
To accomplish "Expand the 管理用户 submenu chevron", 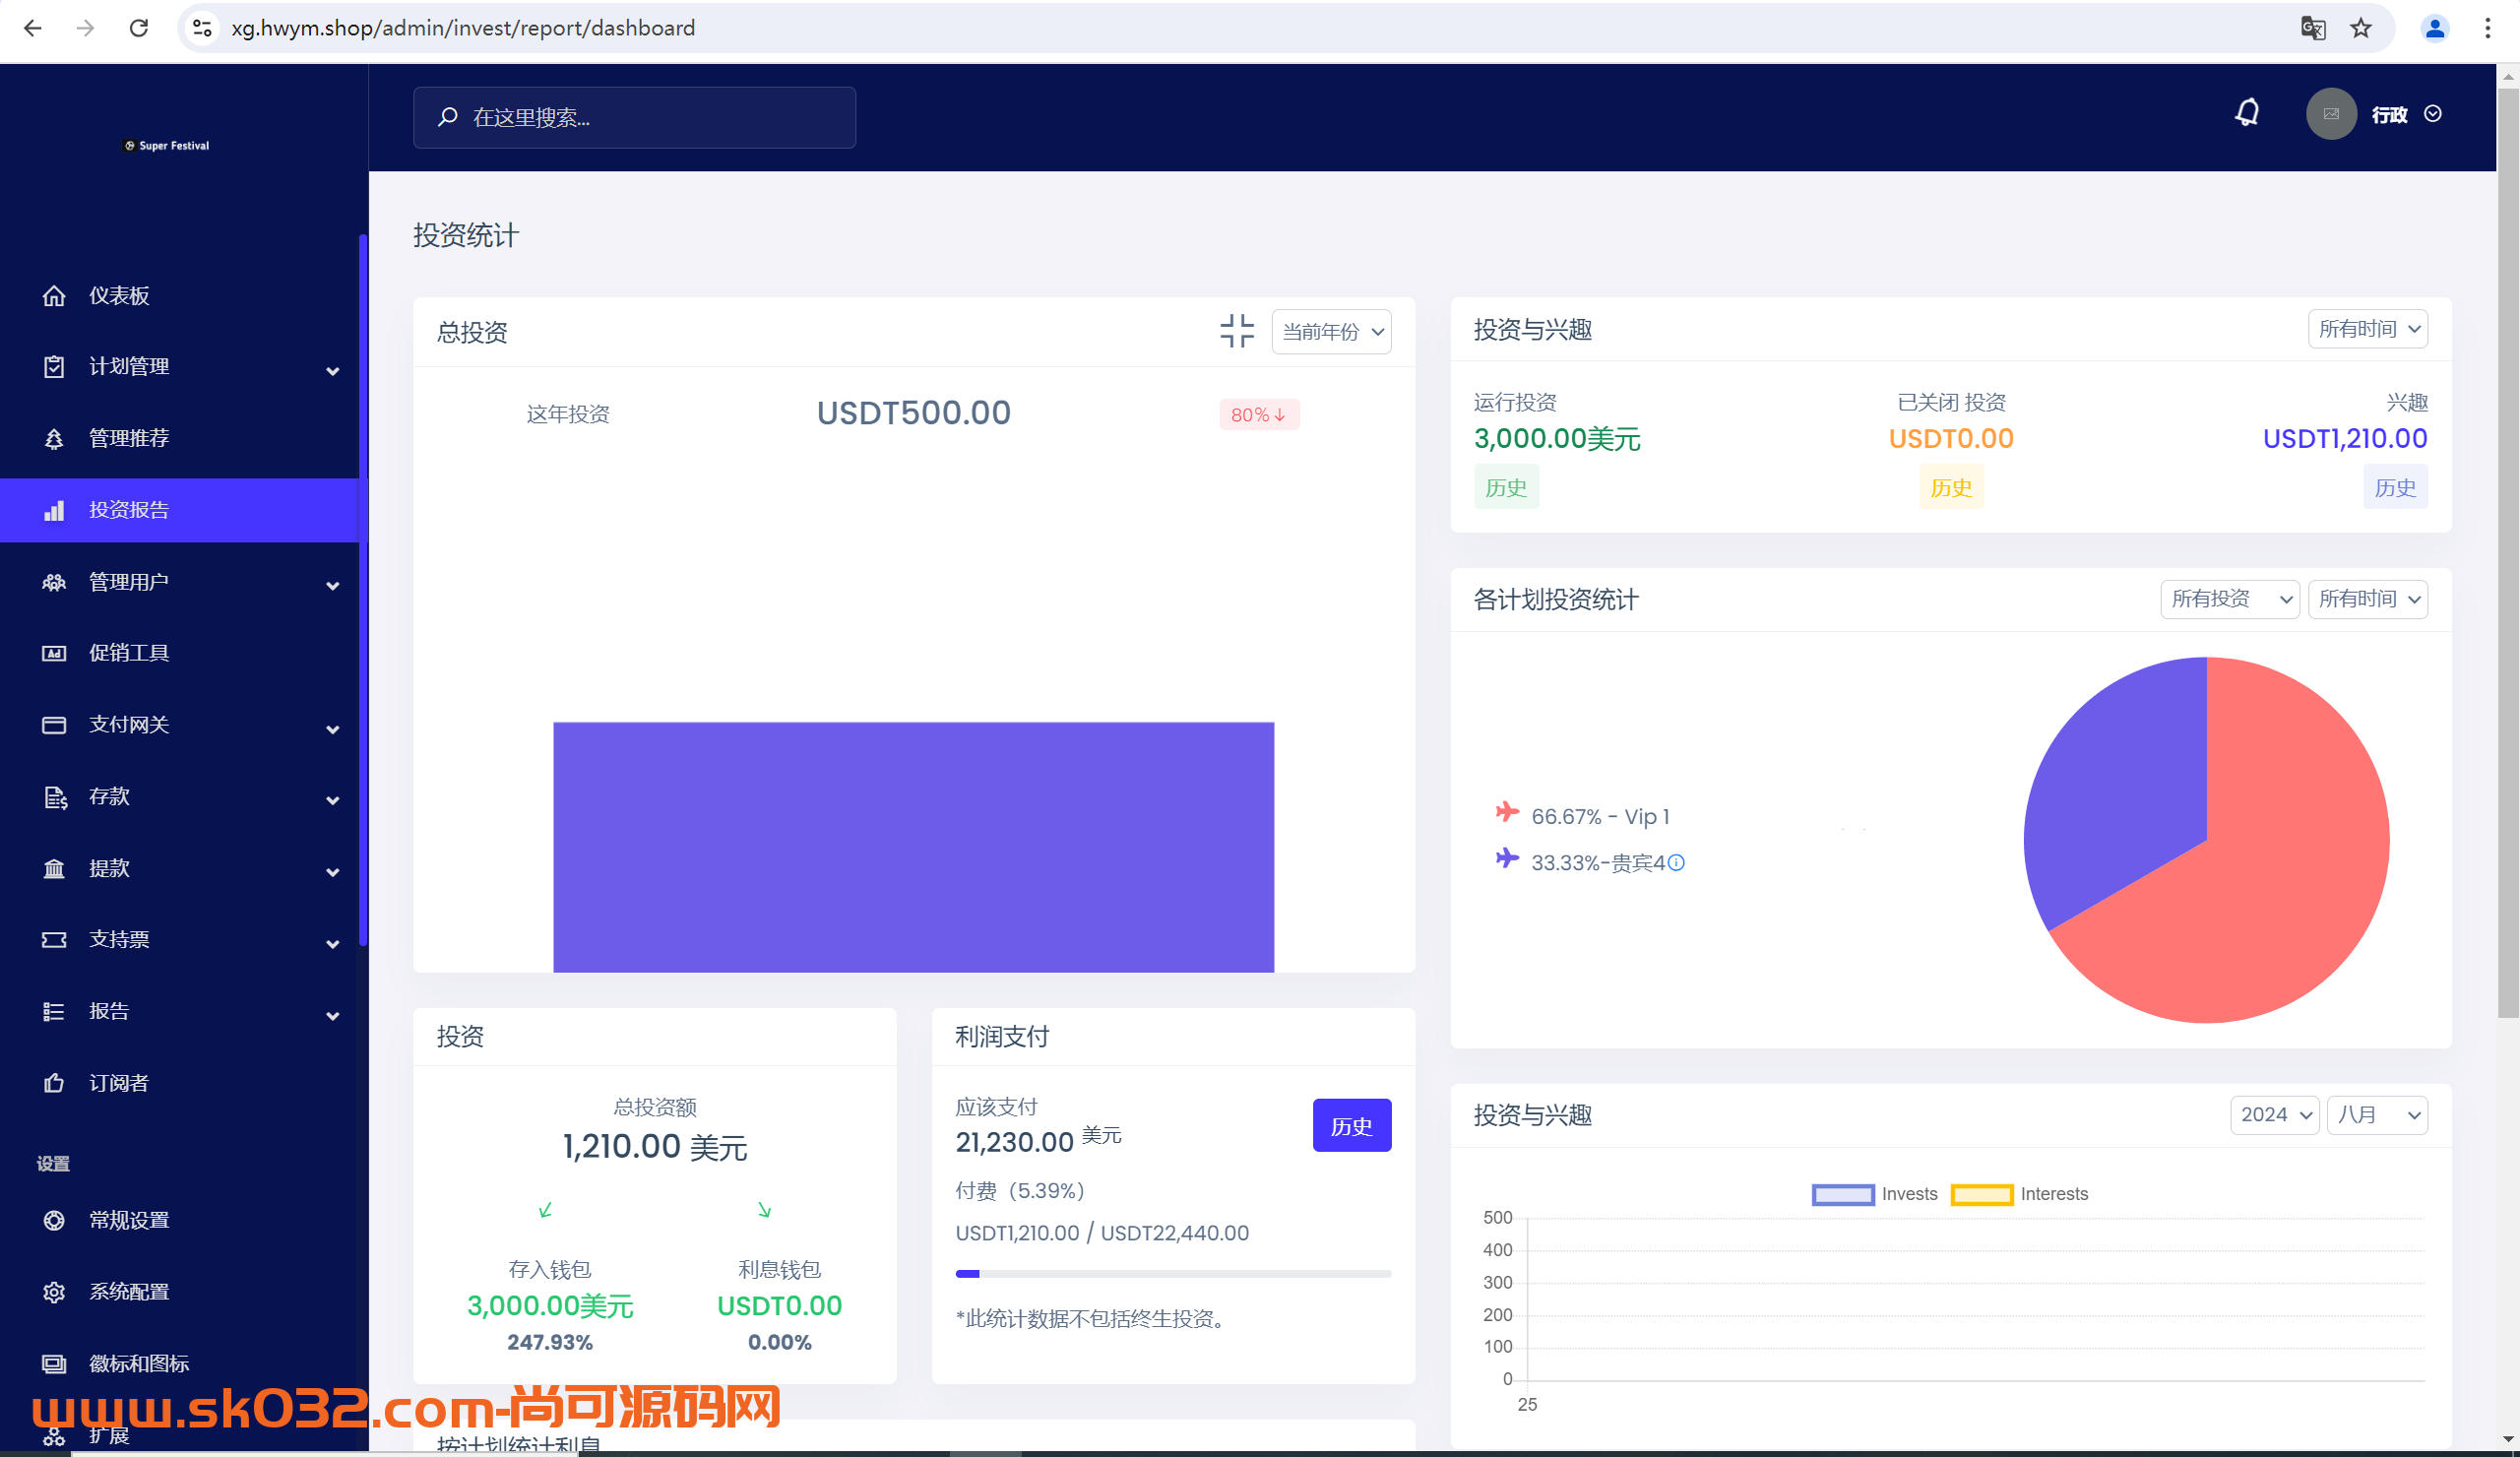I will [x=333, y=586].
